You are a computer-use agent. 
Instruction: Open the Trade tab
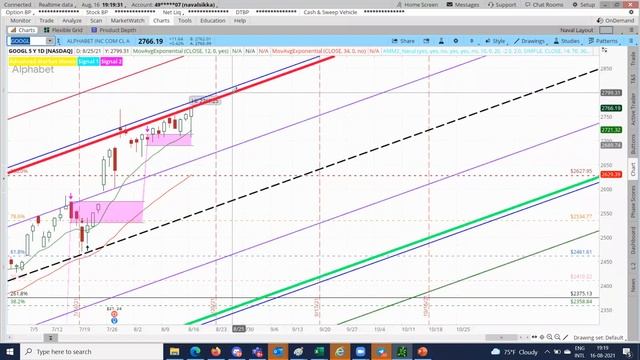pos(46,20)
